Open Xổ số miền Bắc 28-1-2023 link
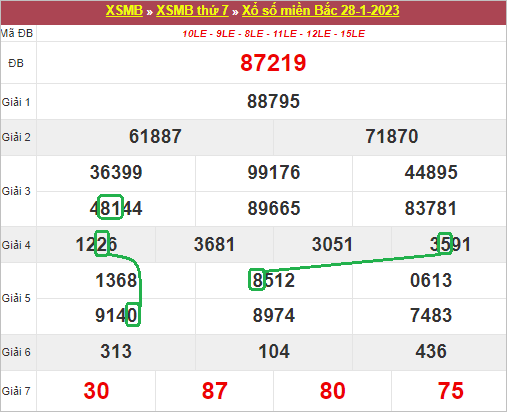 point(321,10)
